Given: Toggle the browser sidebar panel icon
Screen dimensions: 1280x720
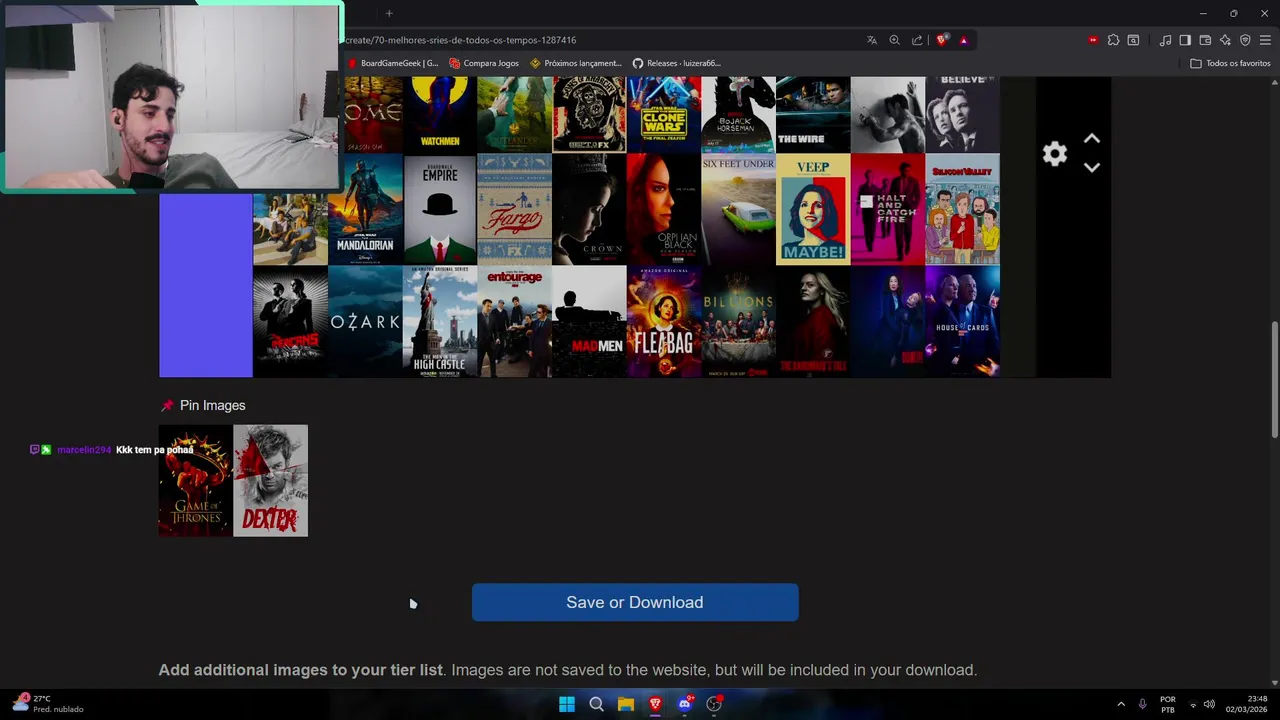Looking at the screenshot, I should pos(1185,40).
